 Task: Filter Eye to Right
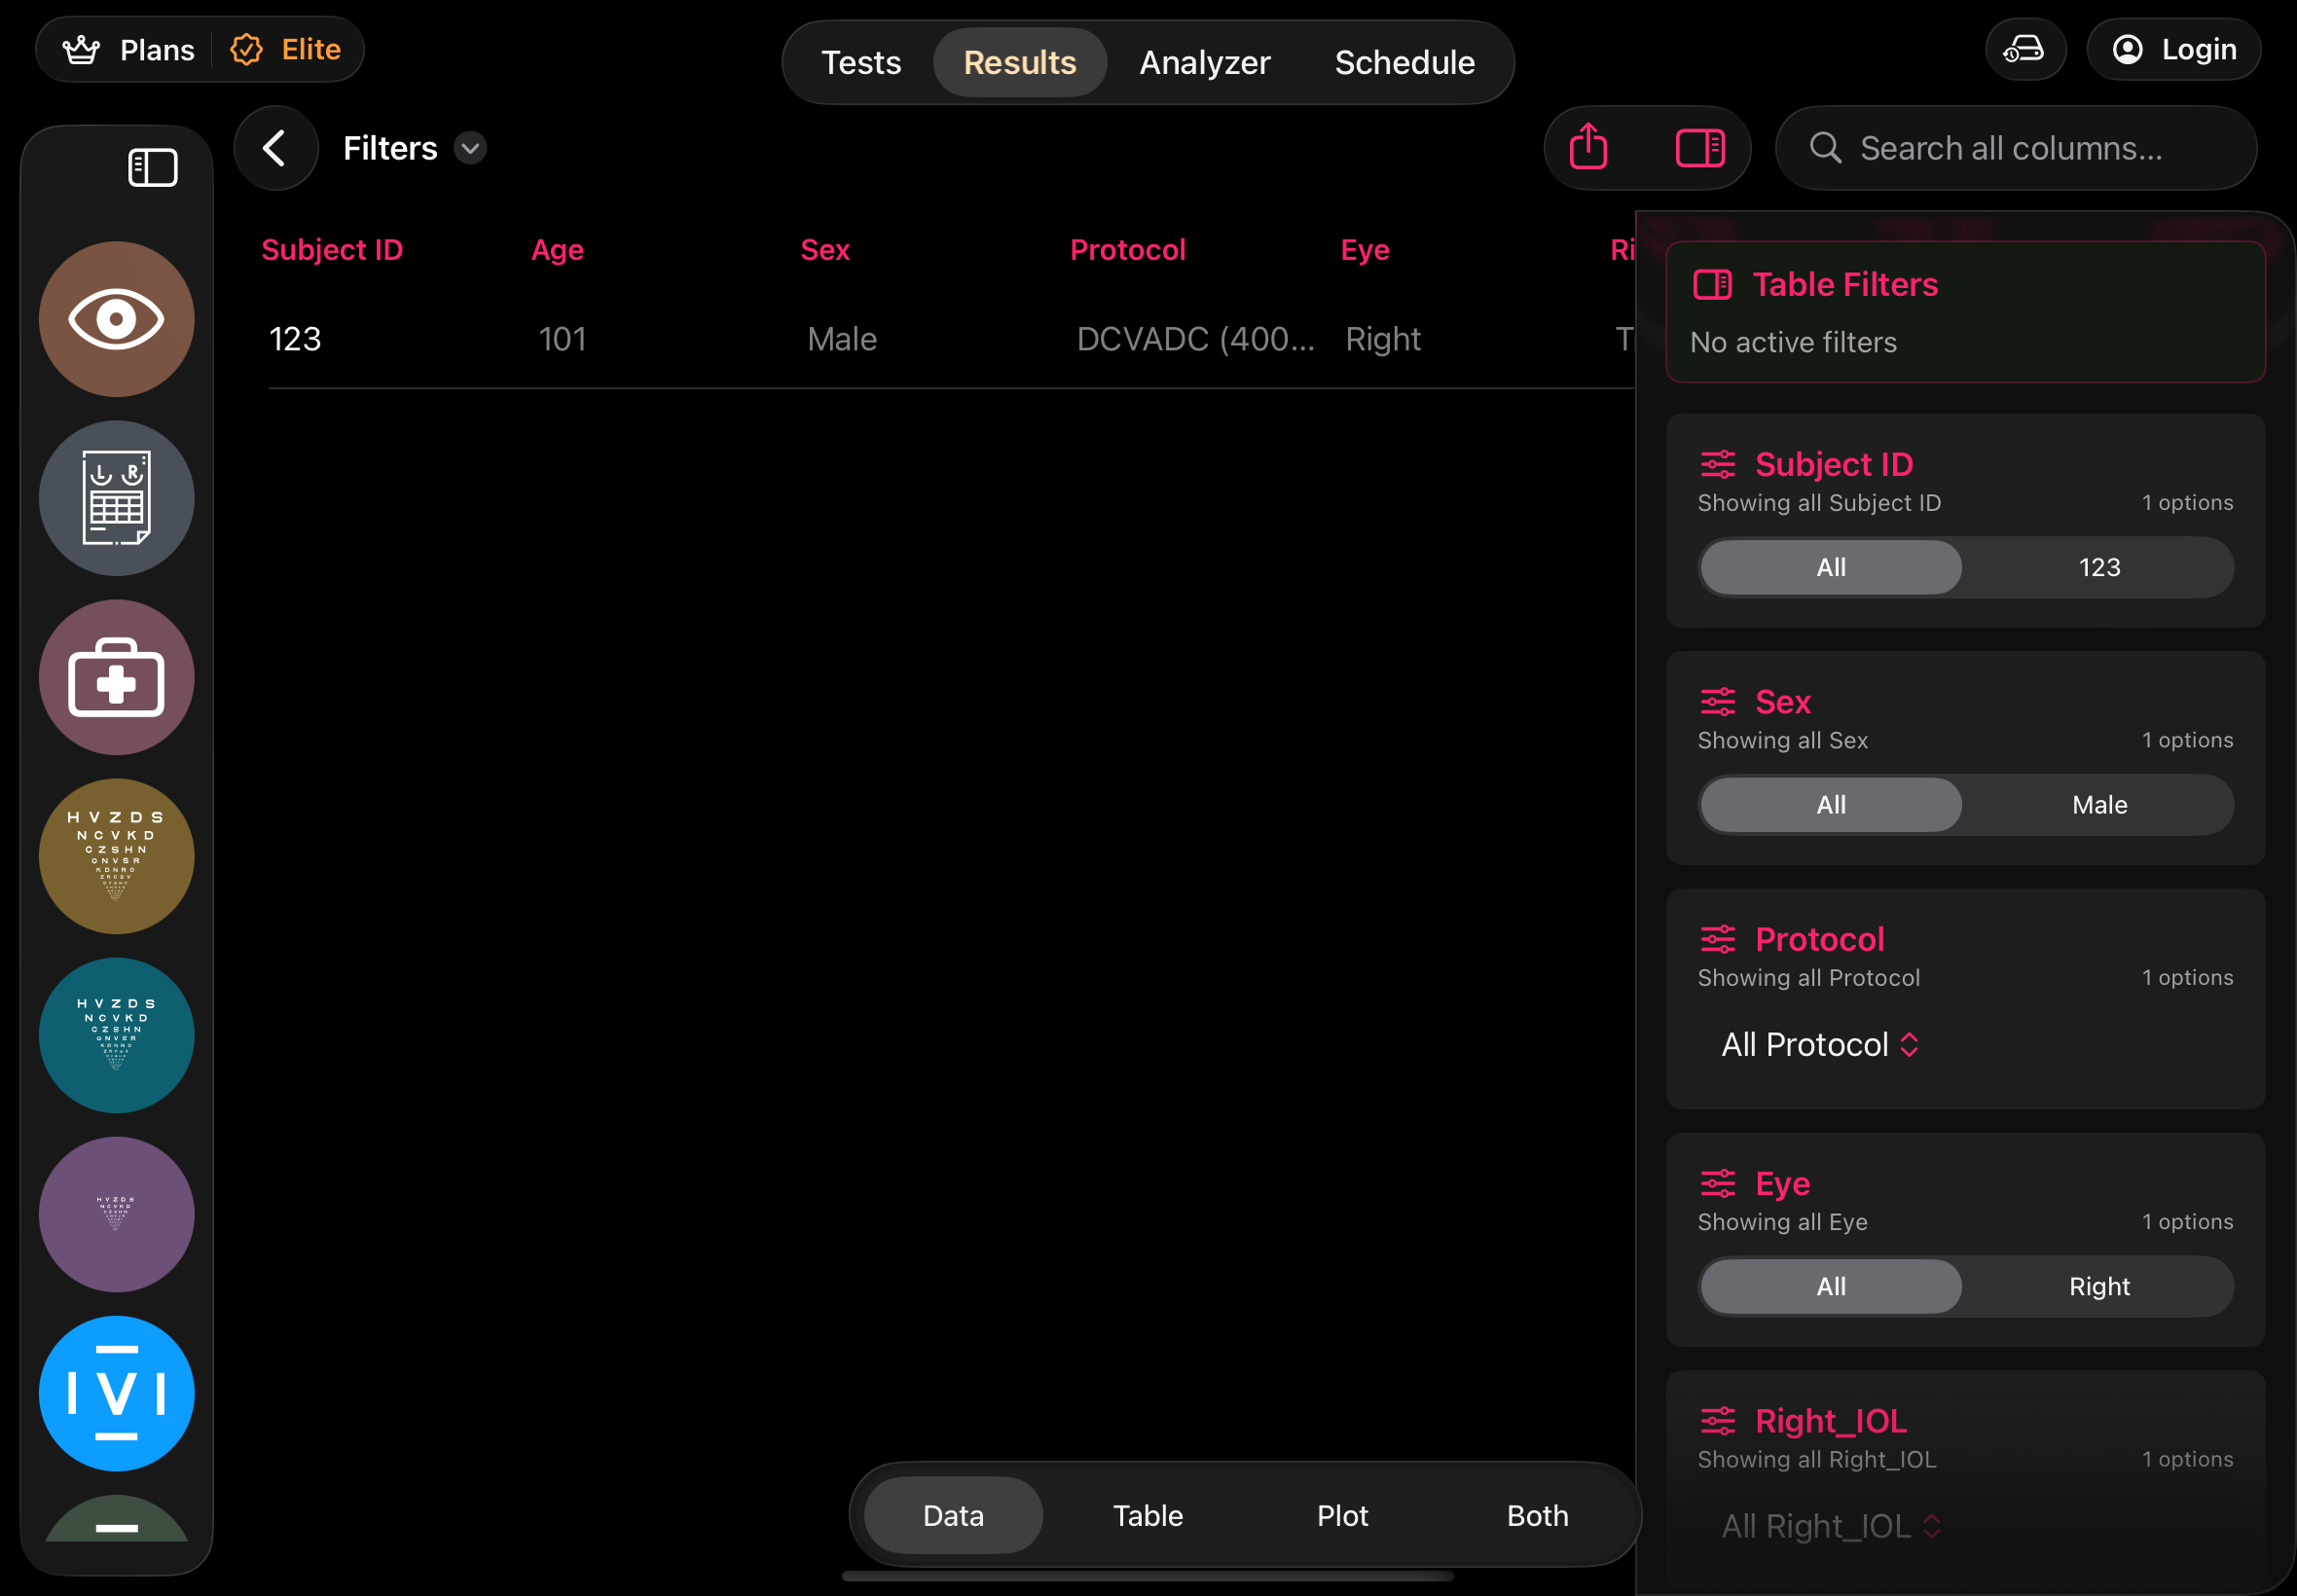click(x=2099, y=1286)
